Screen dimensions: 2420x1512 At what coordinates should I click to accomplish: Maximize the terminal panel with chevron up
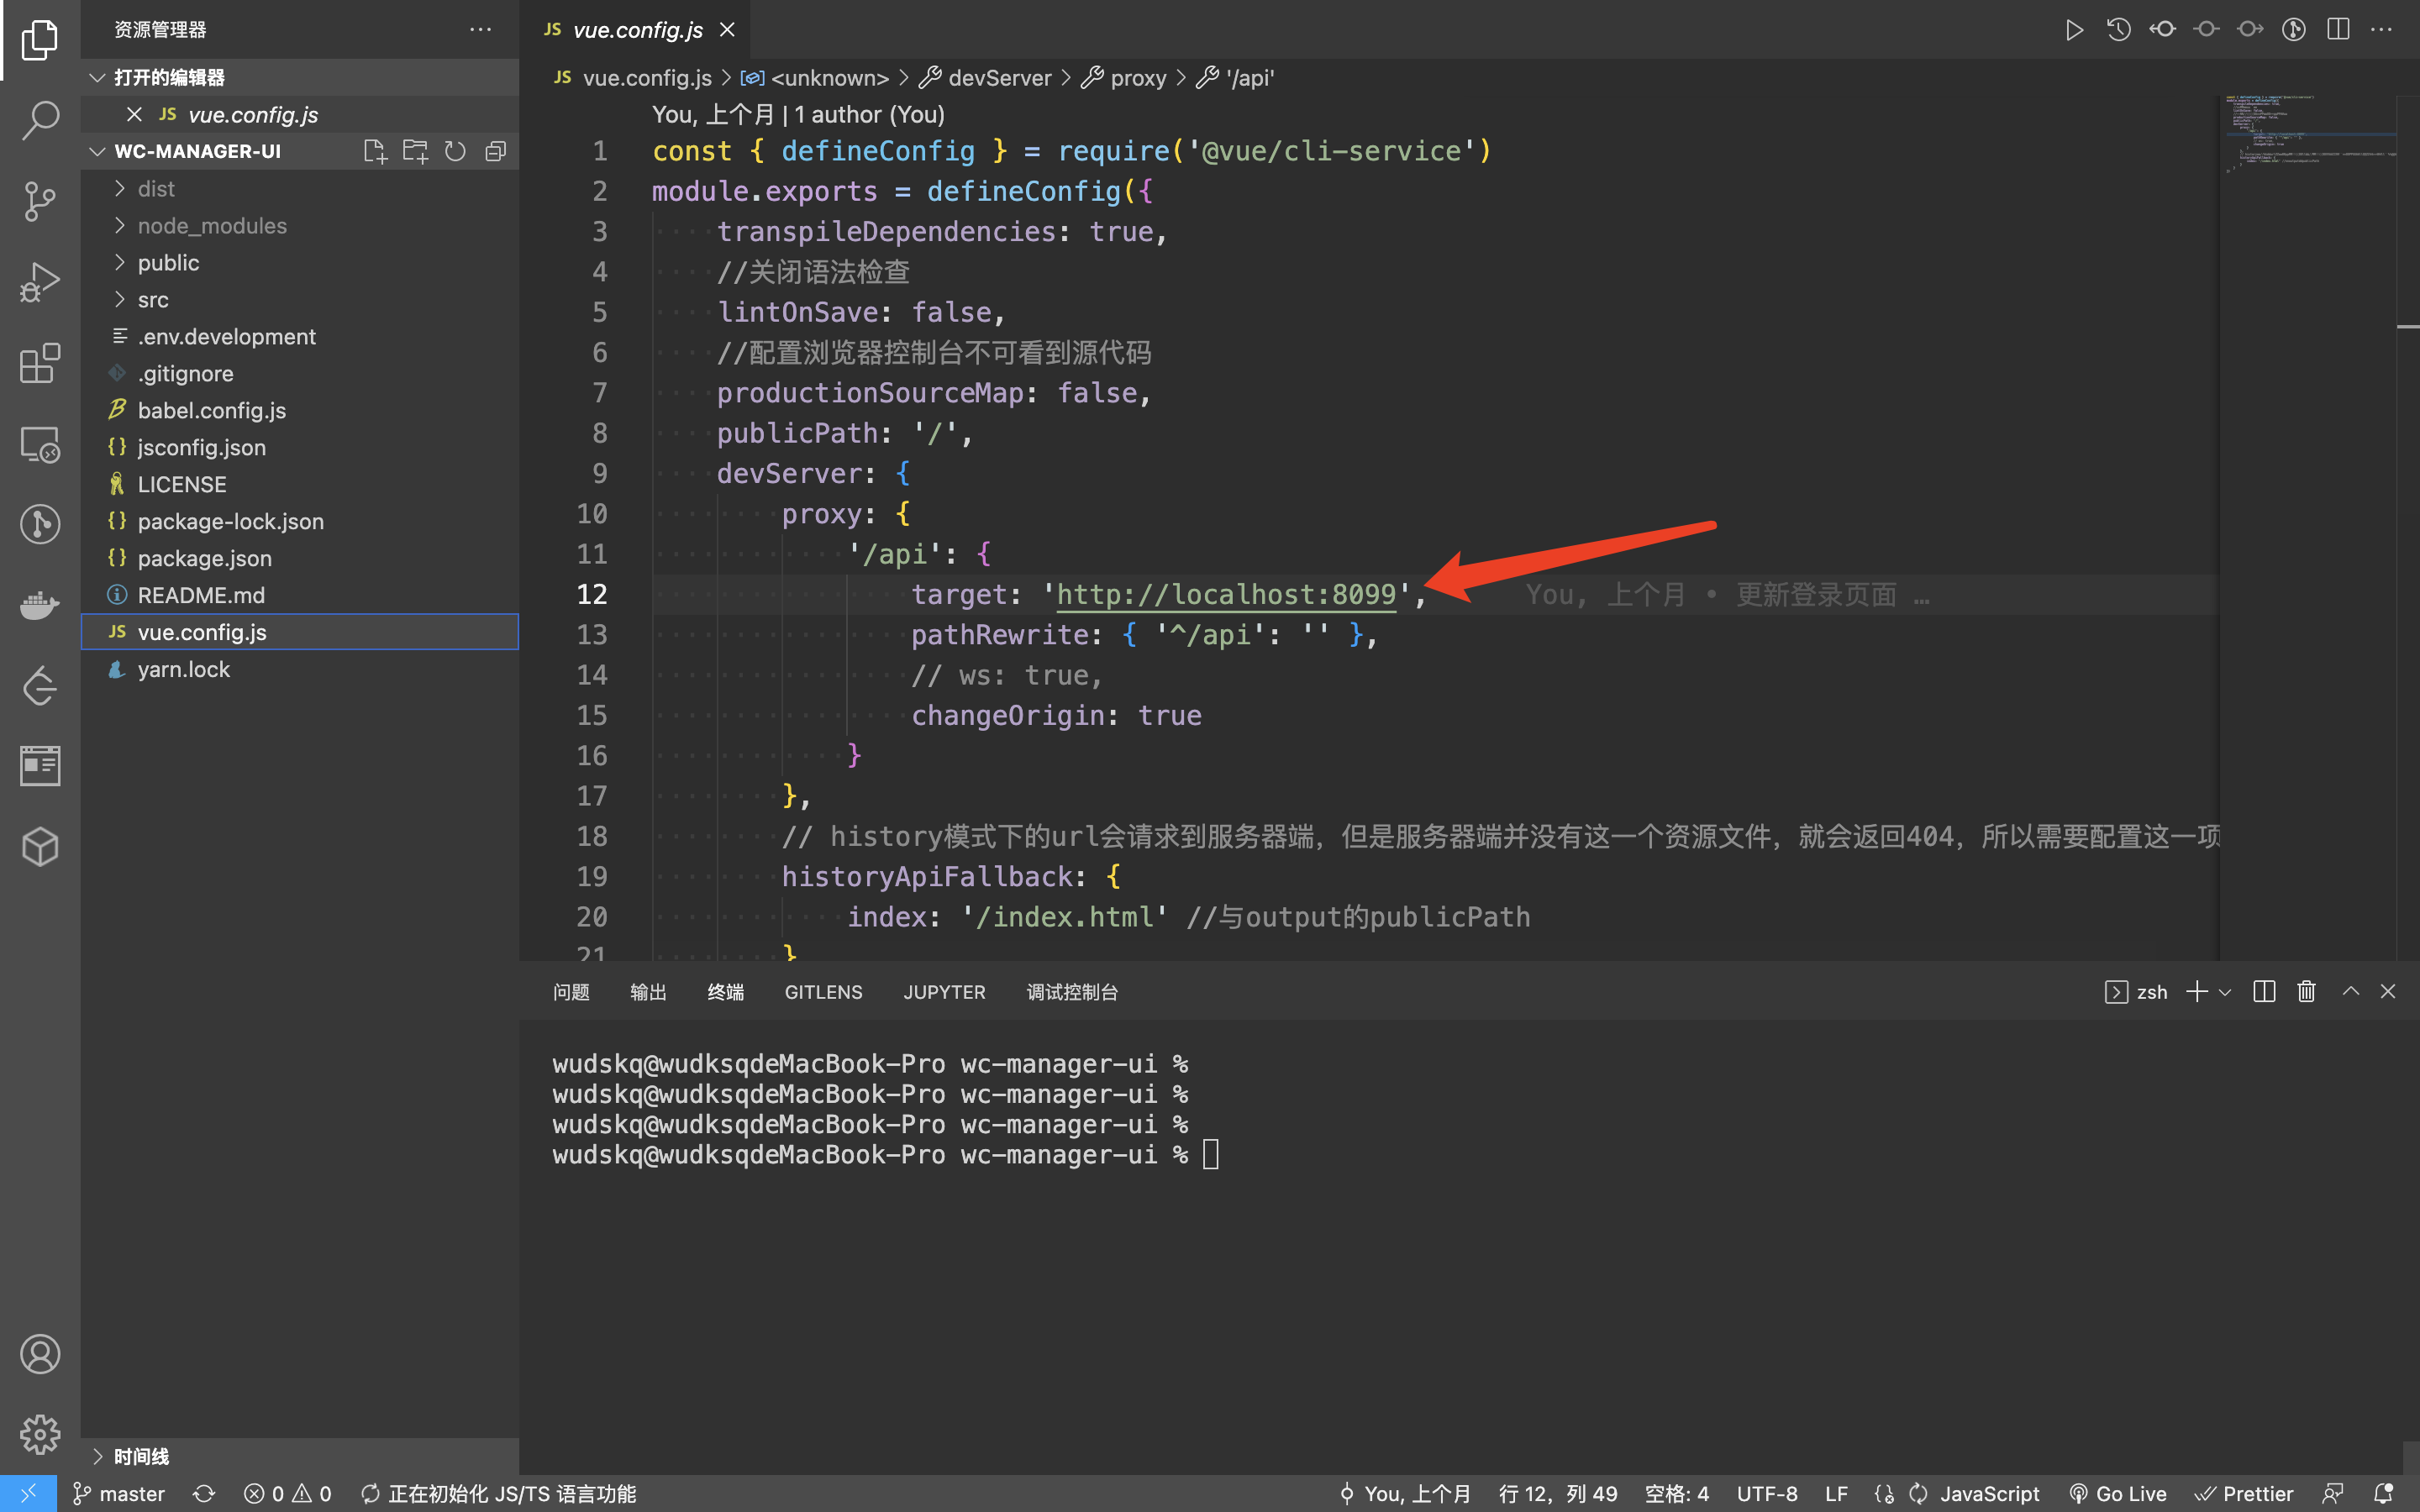pos(2351,991)
